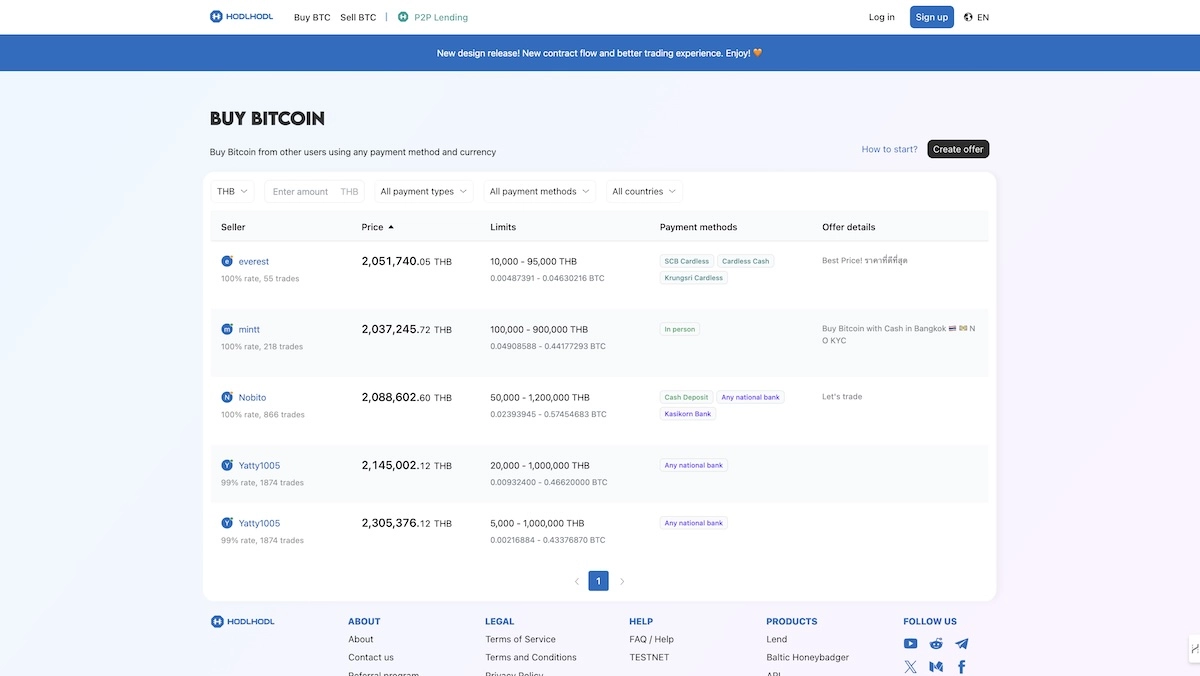The image size is (1200, 676).
Task: Sort by the Price column header
Action: [x=377, y=227]
